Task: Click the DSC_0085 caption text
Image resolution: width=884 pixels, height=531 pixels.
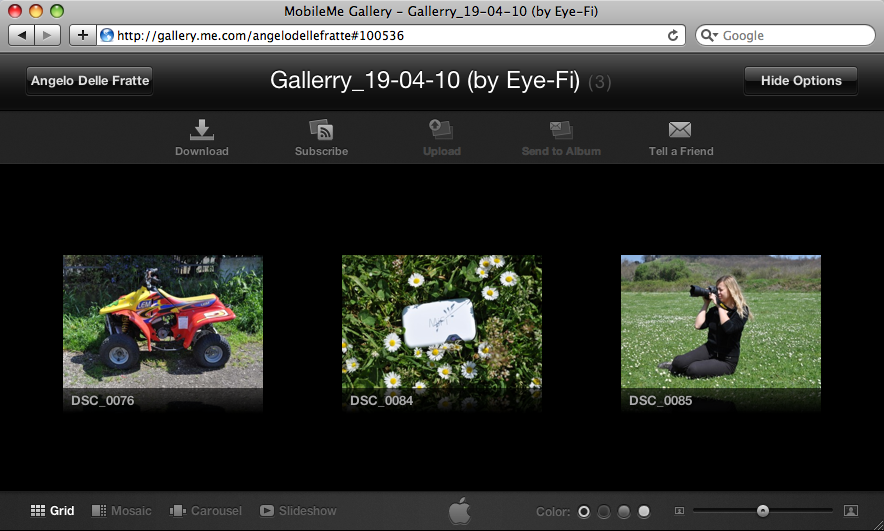Action: (x=661, y=401)
